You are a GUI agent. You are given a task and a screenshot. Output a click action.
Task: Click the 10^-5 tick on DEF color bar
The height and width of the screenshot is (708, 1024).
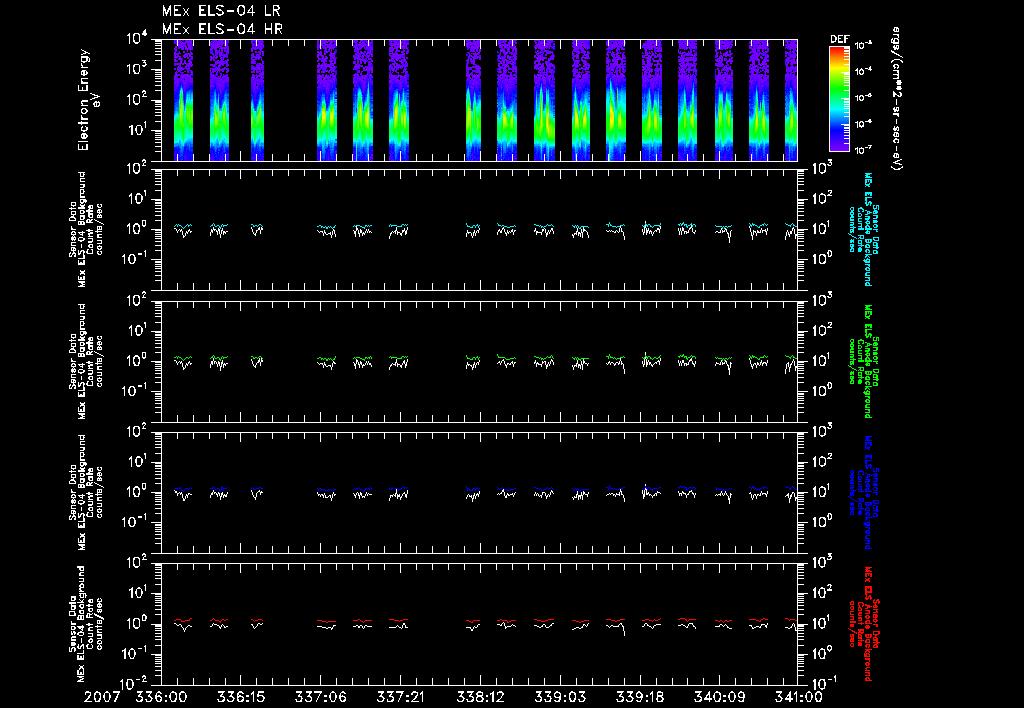pyautogui.click(x=863, y=98)
